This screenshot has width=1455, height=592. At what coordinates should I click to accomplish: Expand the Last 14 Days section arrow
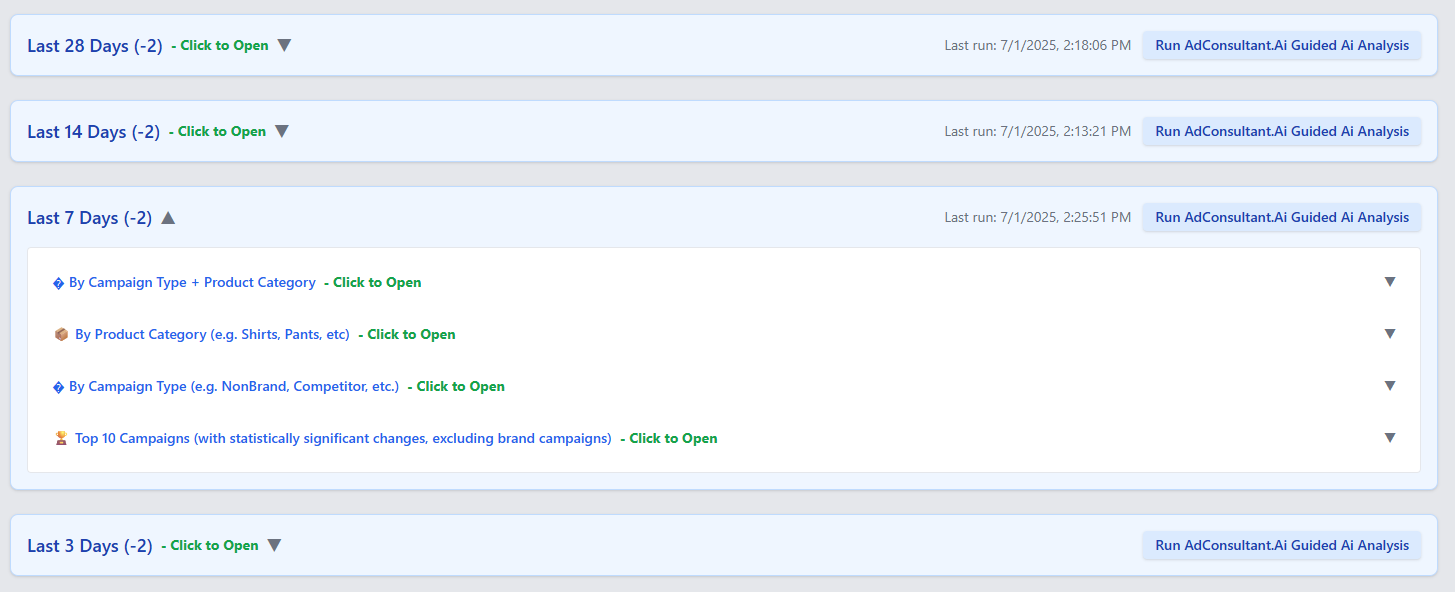[x=282, y=131]
